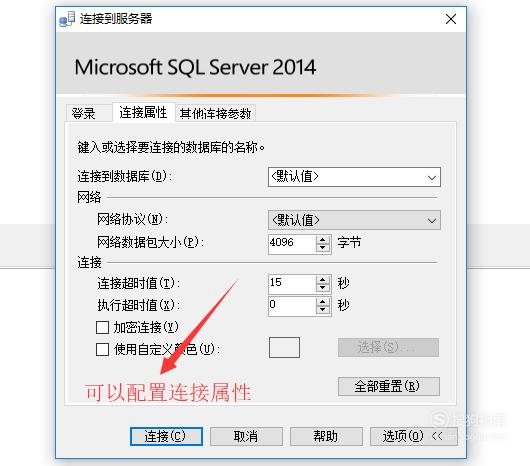This screenshot has height=466, width=530.
Task: Select the 连接属性 tab
Action: (143, 112)
